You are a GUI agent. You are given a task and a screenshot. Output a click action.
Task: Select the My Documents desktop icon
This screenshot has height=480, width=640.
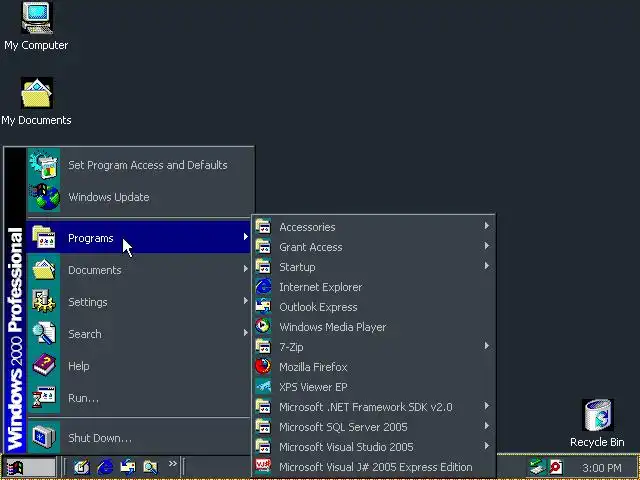36,101
